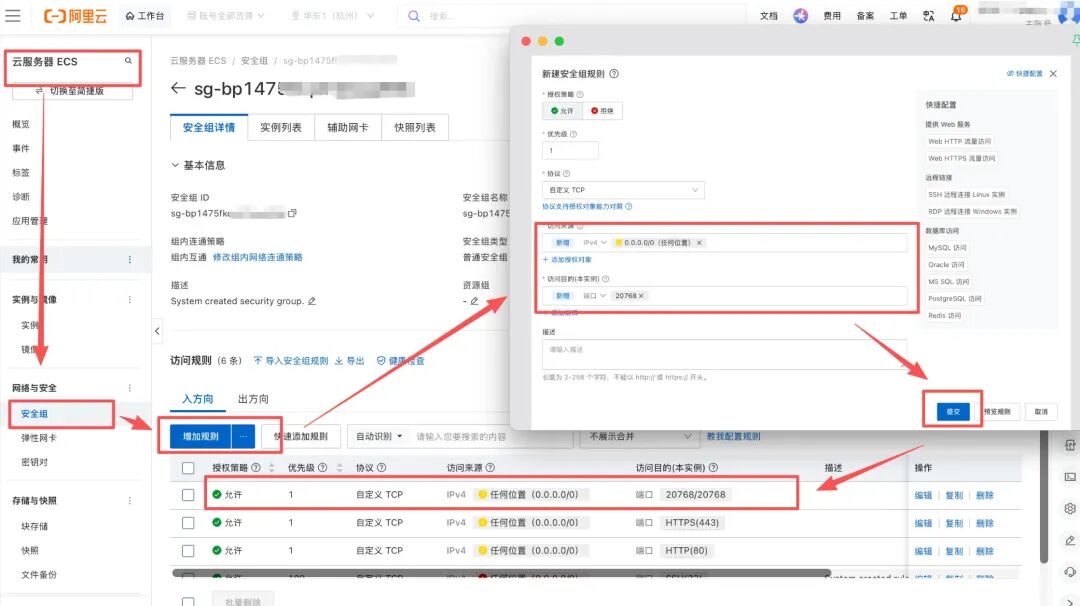Screen dimensions: 1080x606
Task: Switch to the 出方向 tab
Action: pyautogui.click(x=253, y=399)
